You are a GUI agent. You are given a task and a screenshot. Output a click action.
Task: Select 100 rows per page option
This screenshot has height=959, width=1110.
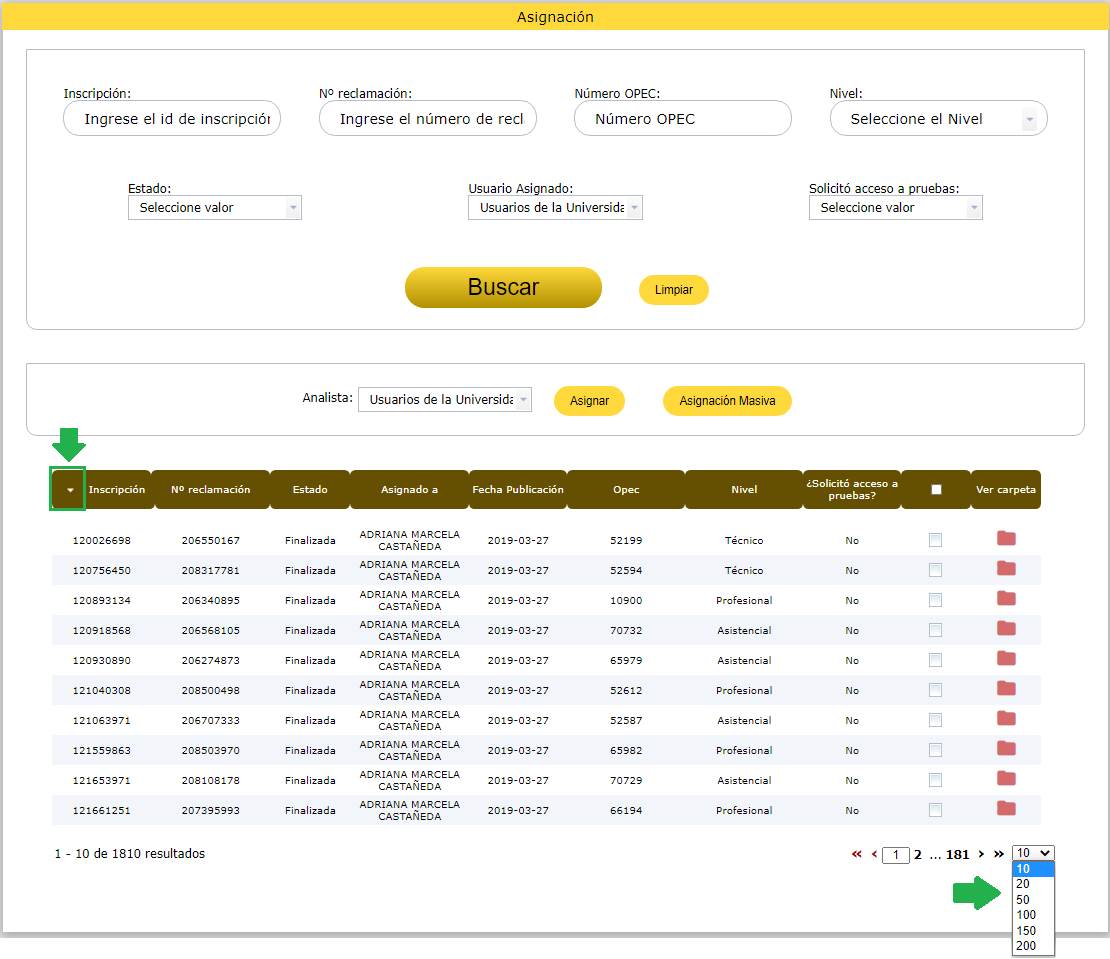pos(1033,915)
